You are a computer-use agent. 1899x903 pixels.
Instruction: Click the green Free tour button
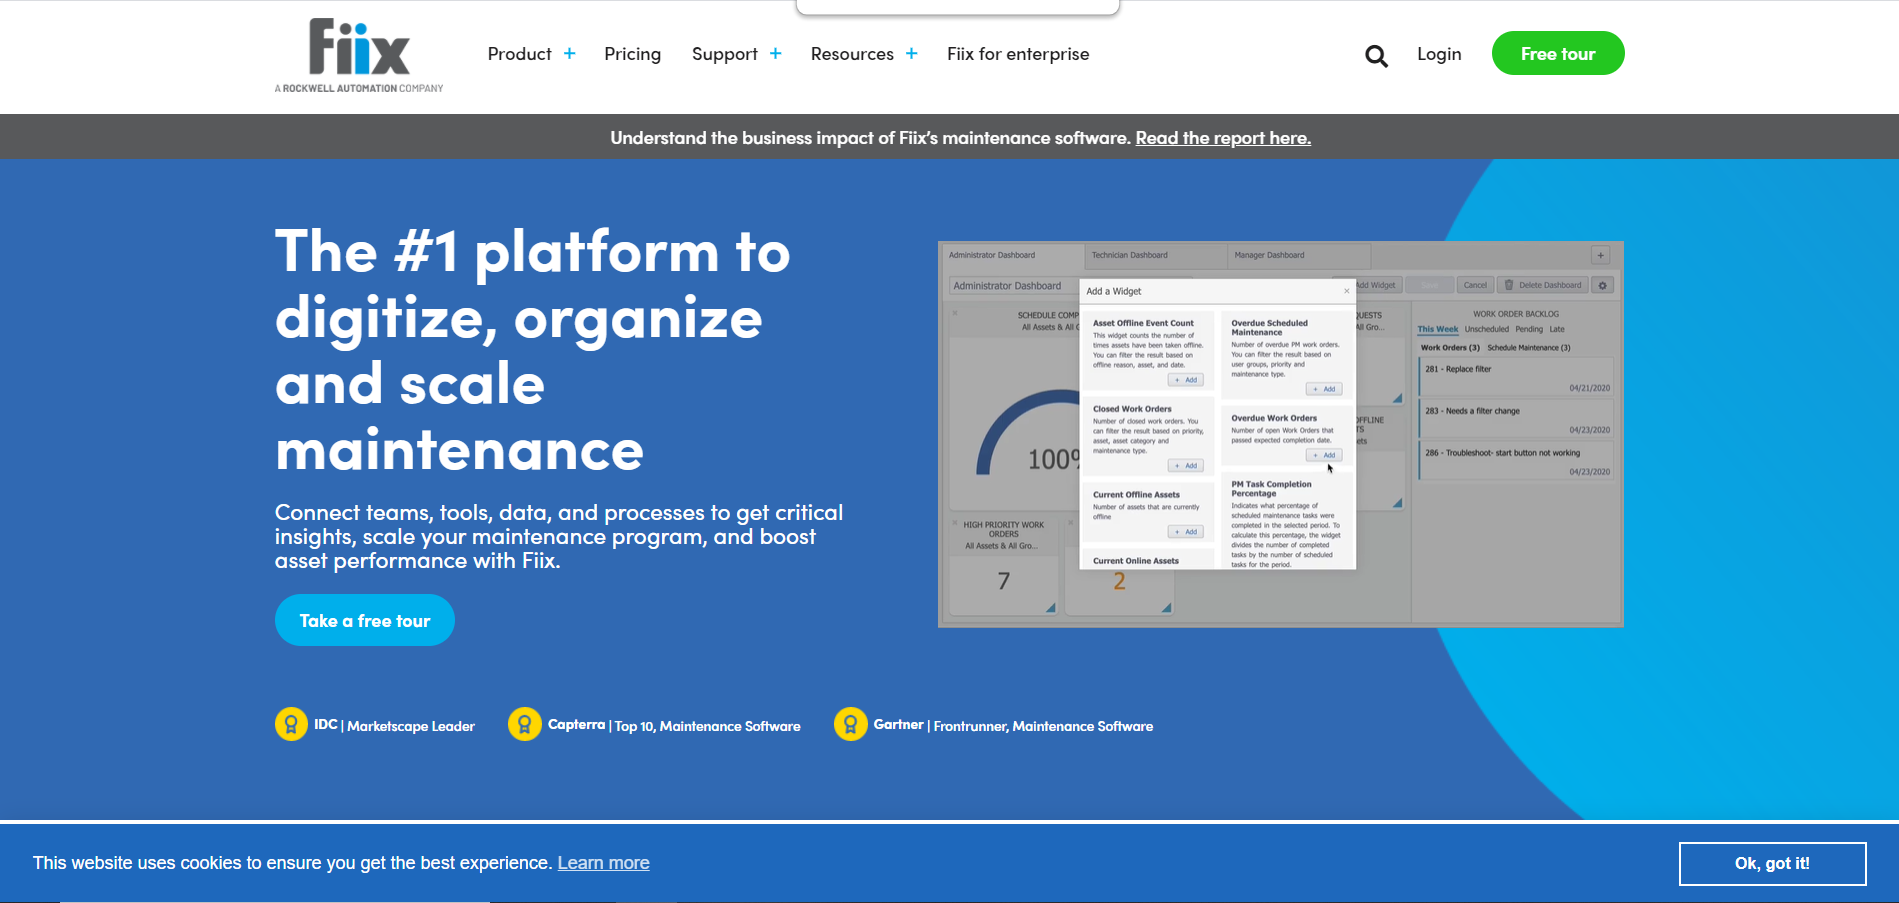pos(1558,54)
